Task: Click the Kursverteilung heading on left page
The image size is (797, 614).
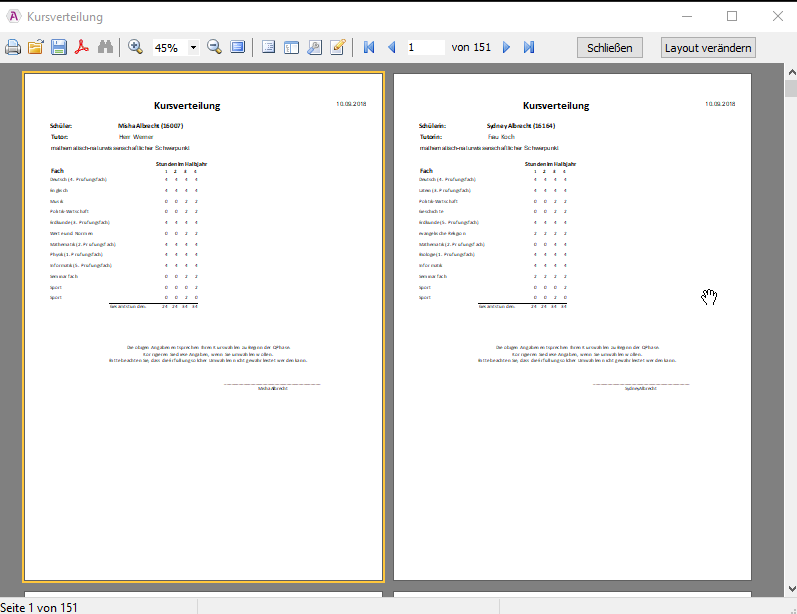Action: (187, 106)
